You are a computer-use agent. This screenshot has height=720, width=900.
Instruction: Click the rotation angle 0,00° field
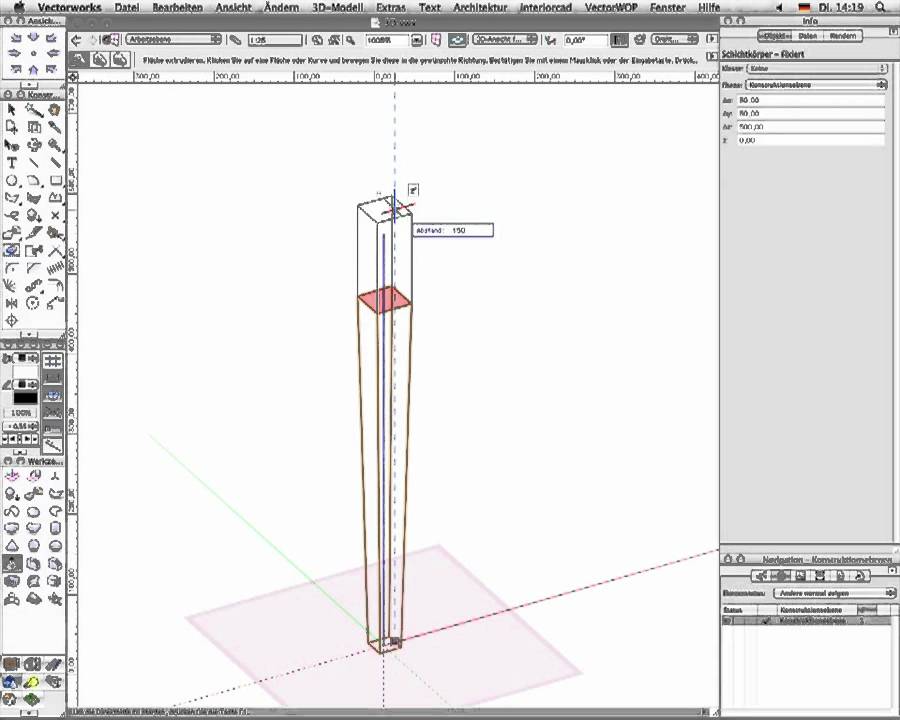585,40
